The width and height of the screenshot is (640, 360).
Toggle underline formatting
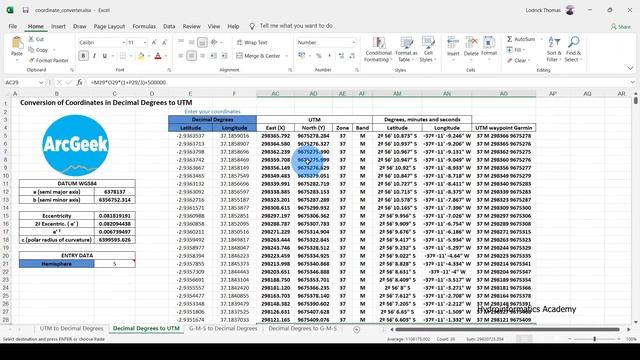coord(104,56)
